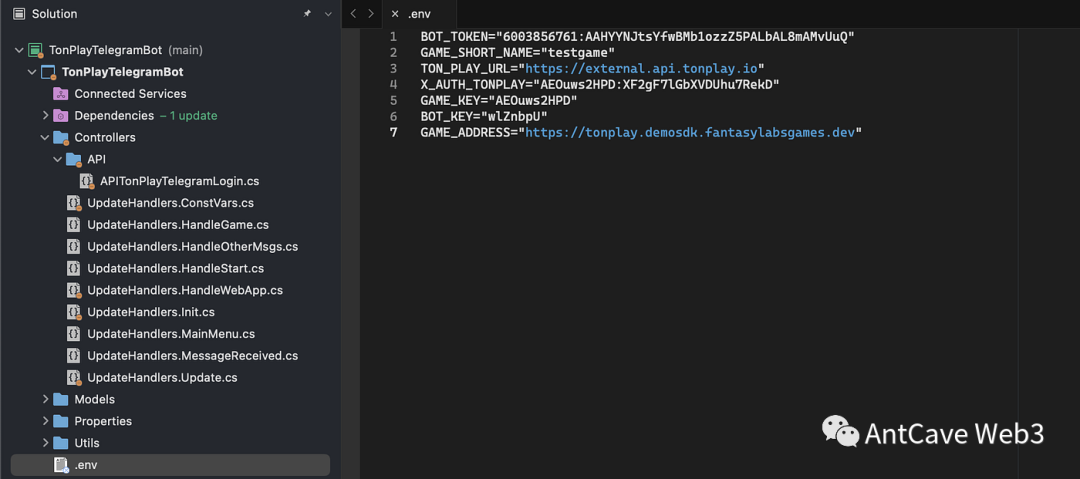This screenshot has height=479, width=1080.
Task: Collapse the API folder
Action: (x=57, y=159)
